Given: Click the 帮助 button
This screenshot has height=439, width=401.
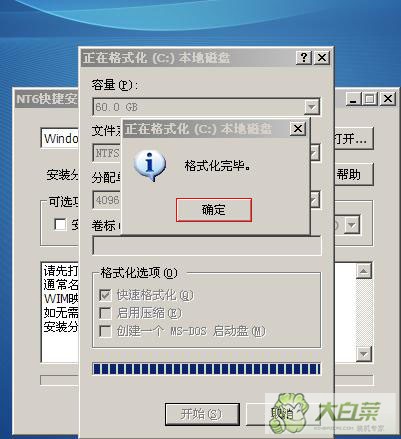Looking at the screenshot, I should coord(353,174).
